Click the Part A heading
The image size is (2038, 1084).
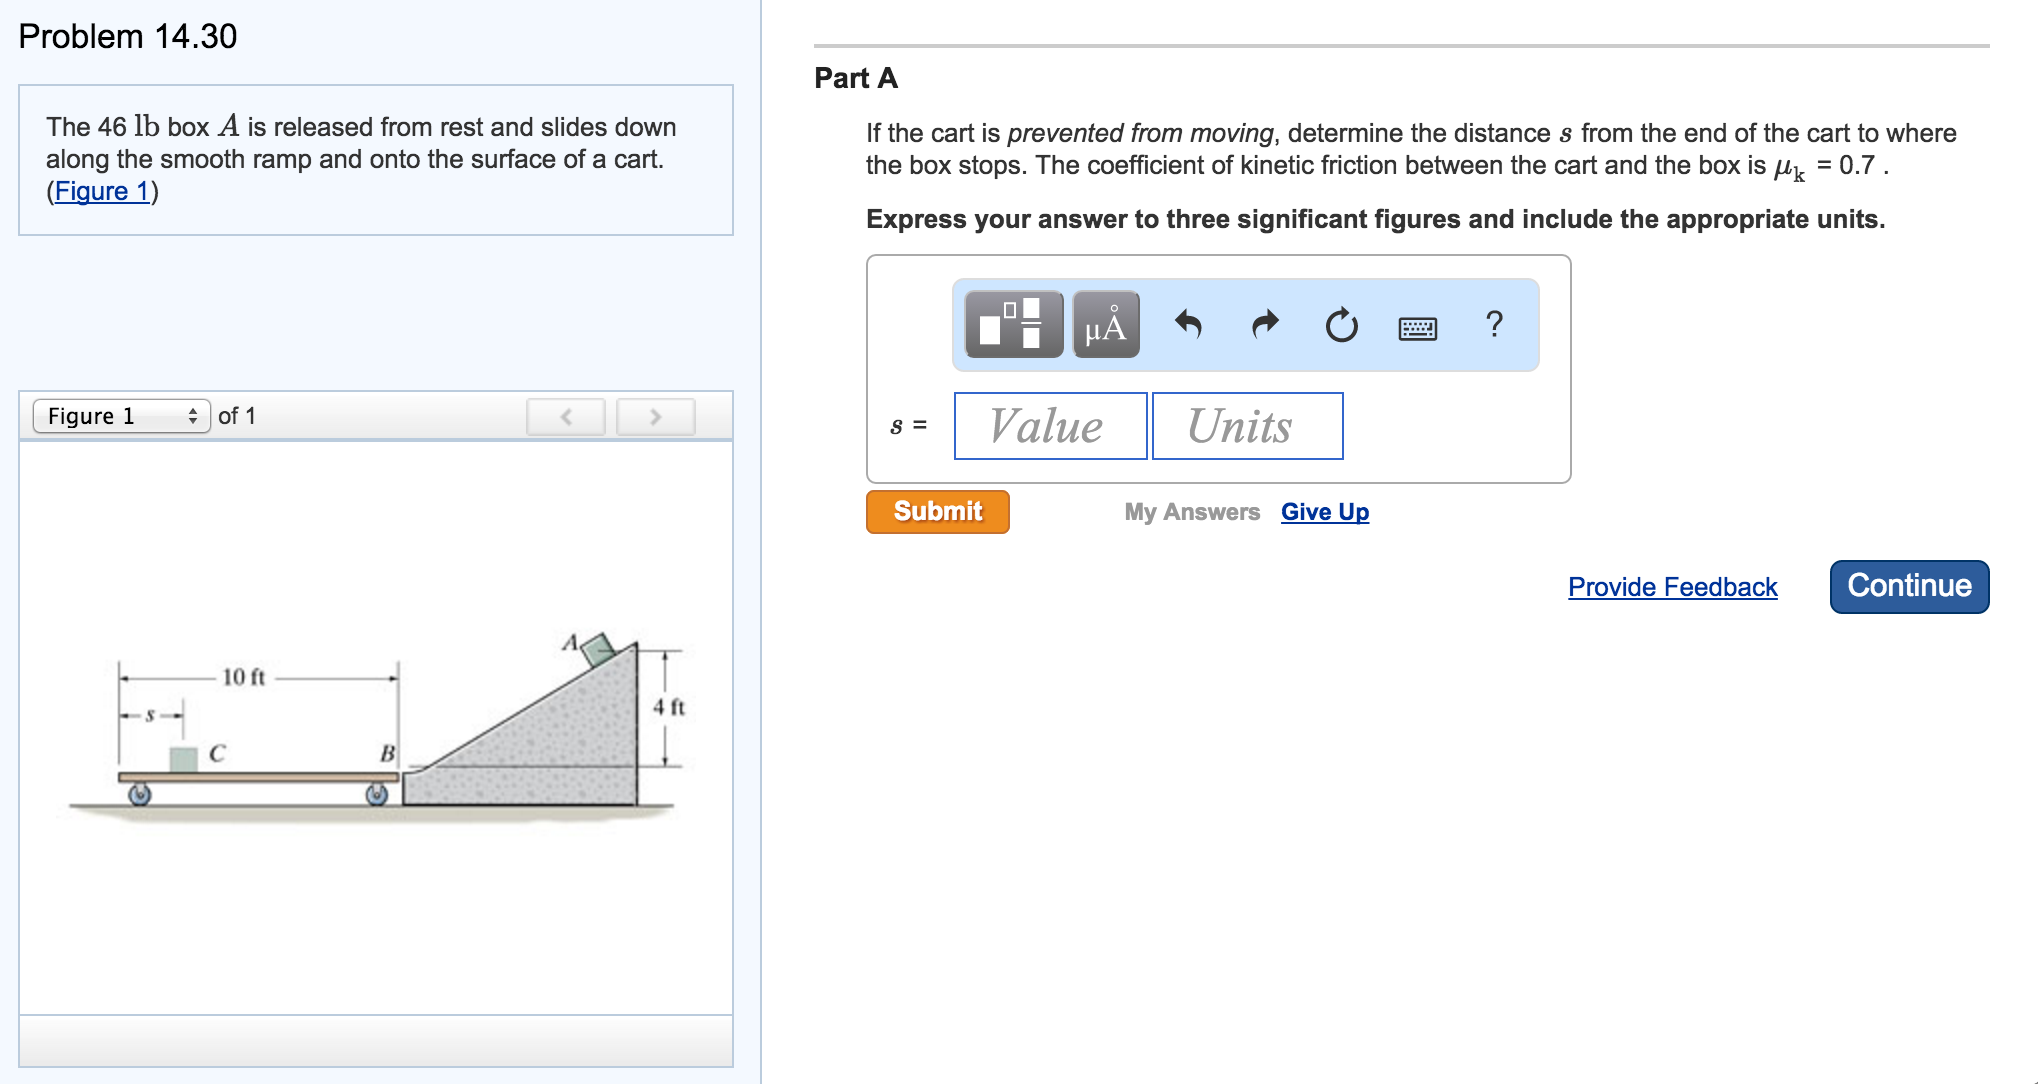pos(856,78)
